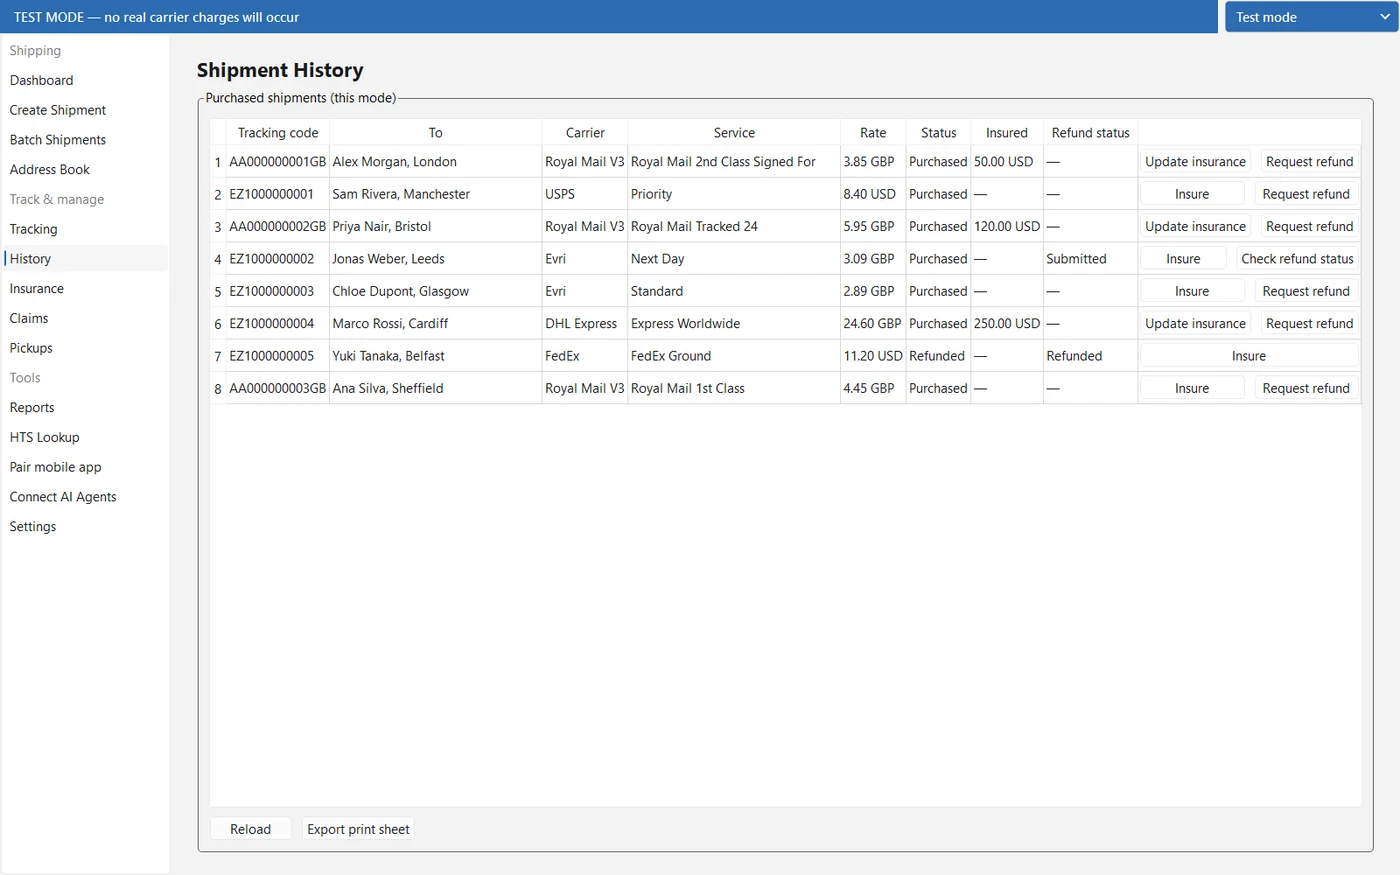Click the Express Worldwide service cell
Image resolution: width=1400 pixels, height=875 pixels.
[734, 324]
